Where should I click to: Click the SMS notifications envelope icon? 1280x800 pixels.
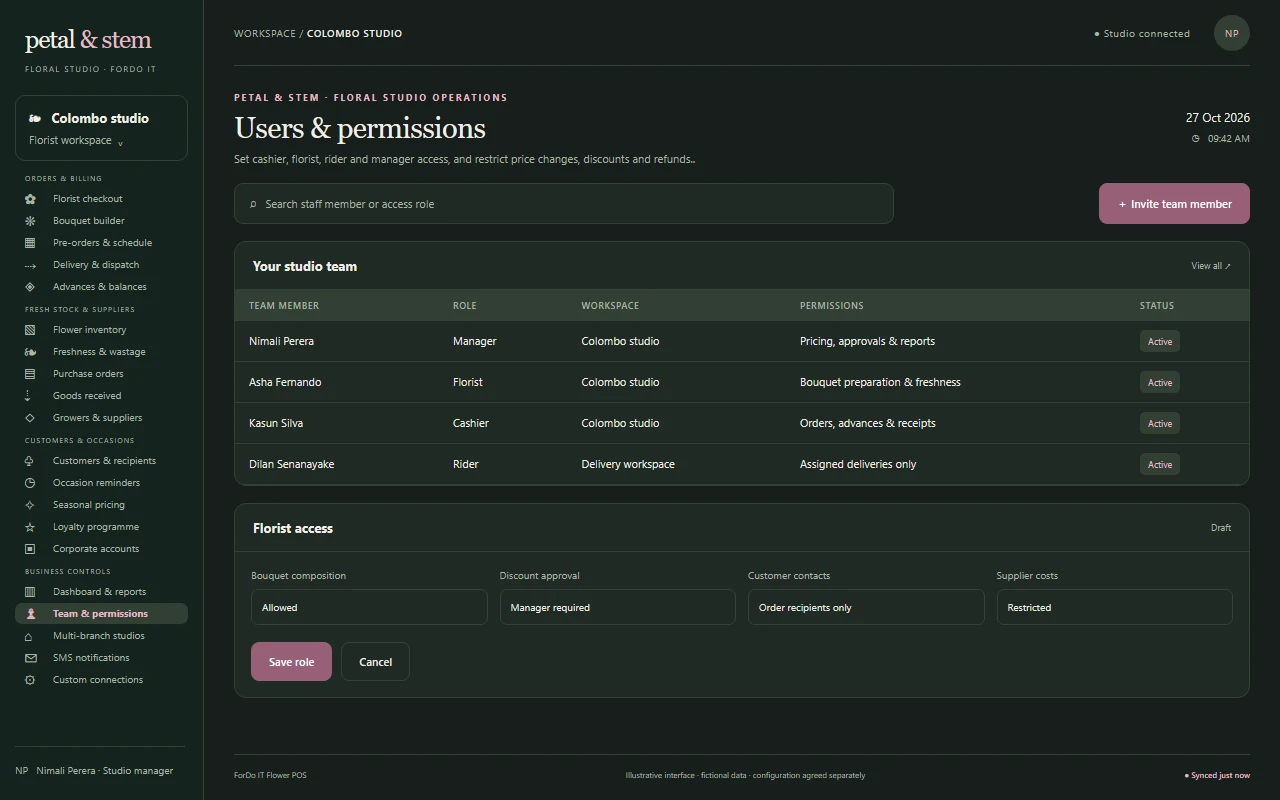pos(30,658)
